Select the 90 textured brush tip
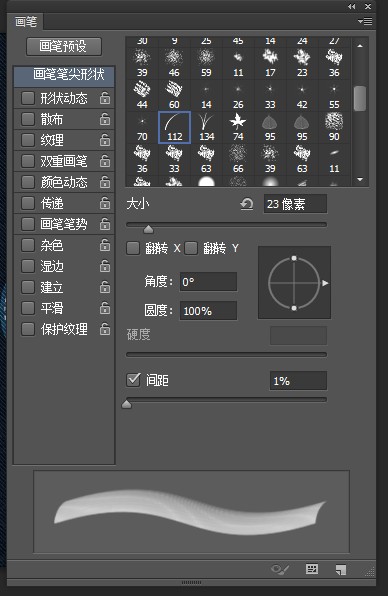 click(334, 127)
